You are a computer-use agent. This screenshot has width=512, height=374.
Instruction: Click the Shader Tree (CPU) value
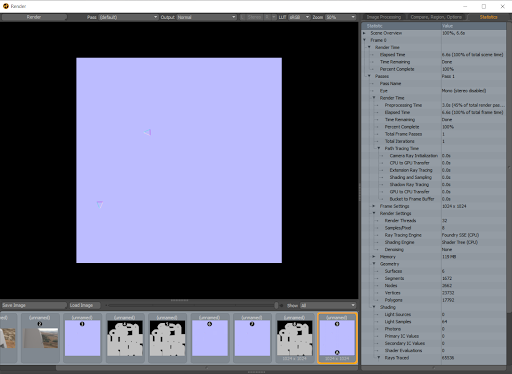coord(460,242)
